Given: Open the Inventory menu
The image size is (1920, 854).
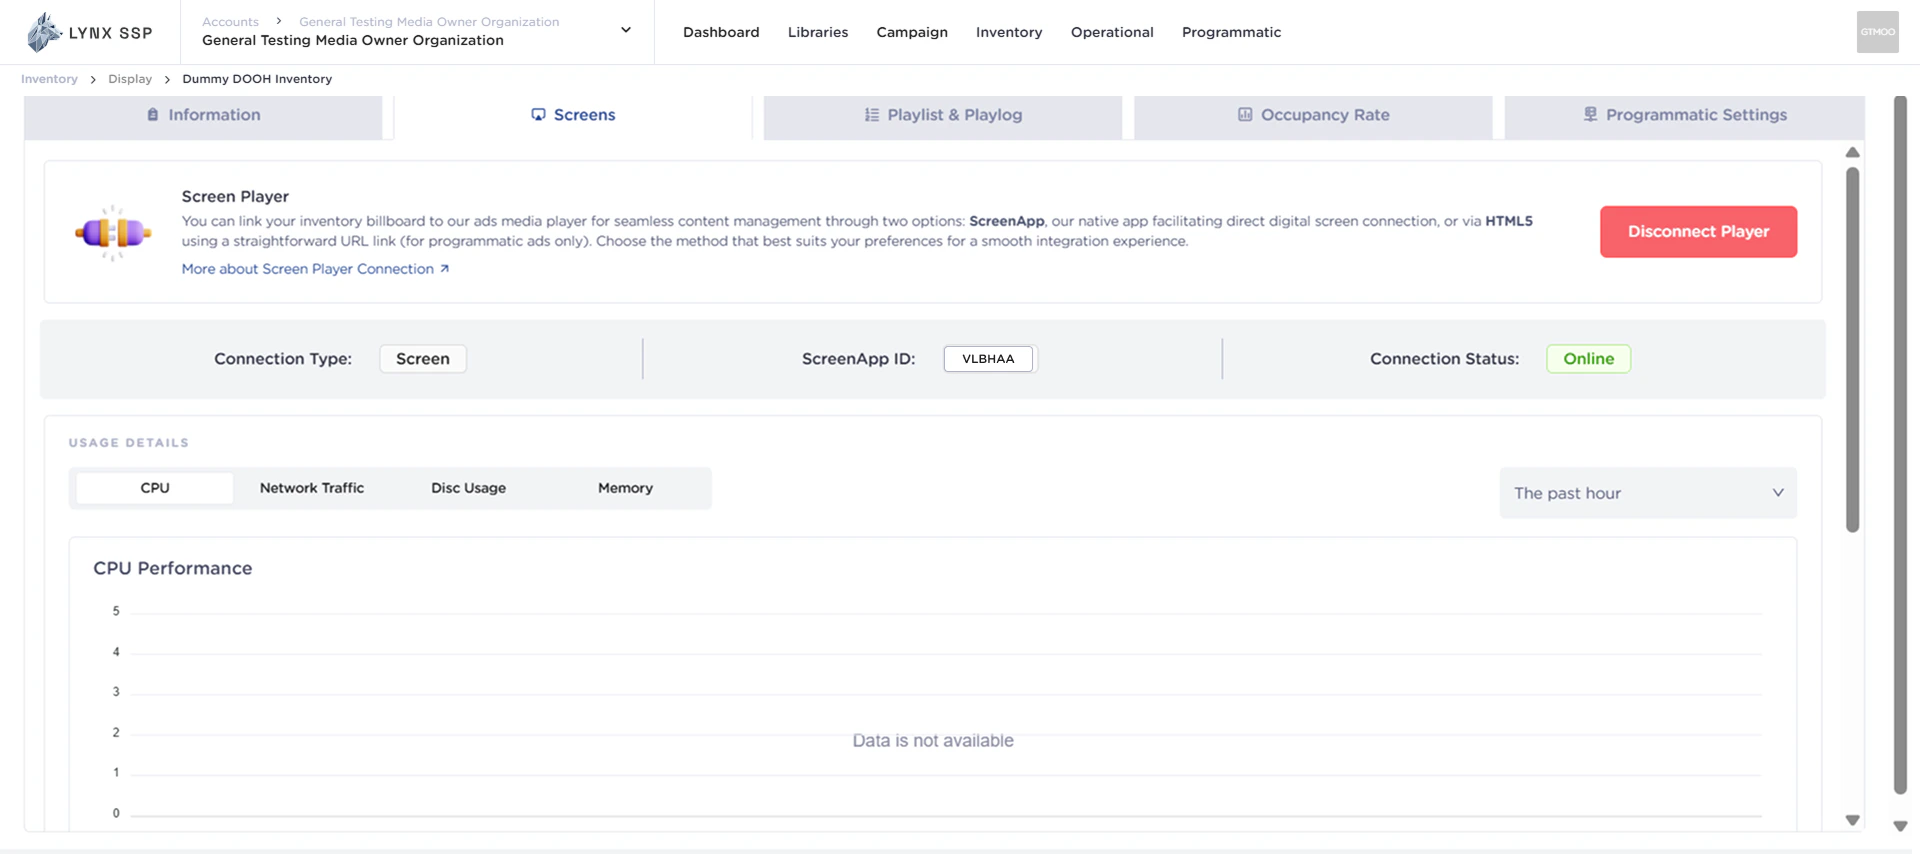Looking at the screenshot, I should [1009, 32].
